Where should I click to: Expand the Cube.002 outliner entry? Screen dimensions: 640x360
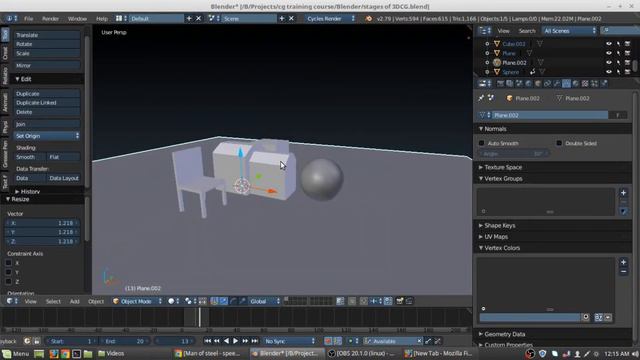pos(487,44)
